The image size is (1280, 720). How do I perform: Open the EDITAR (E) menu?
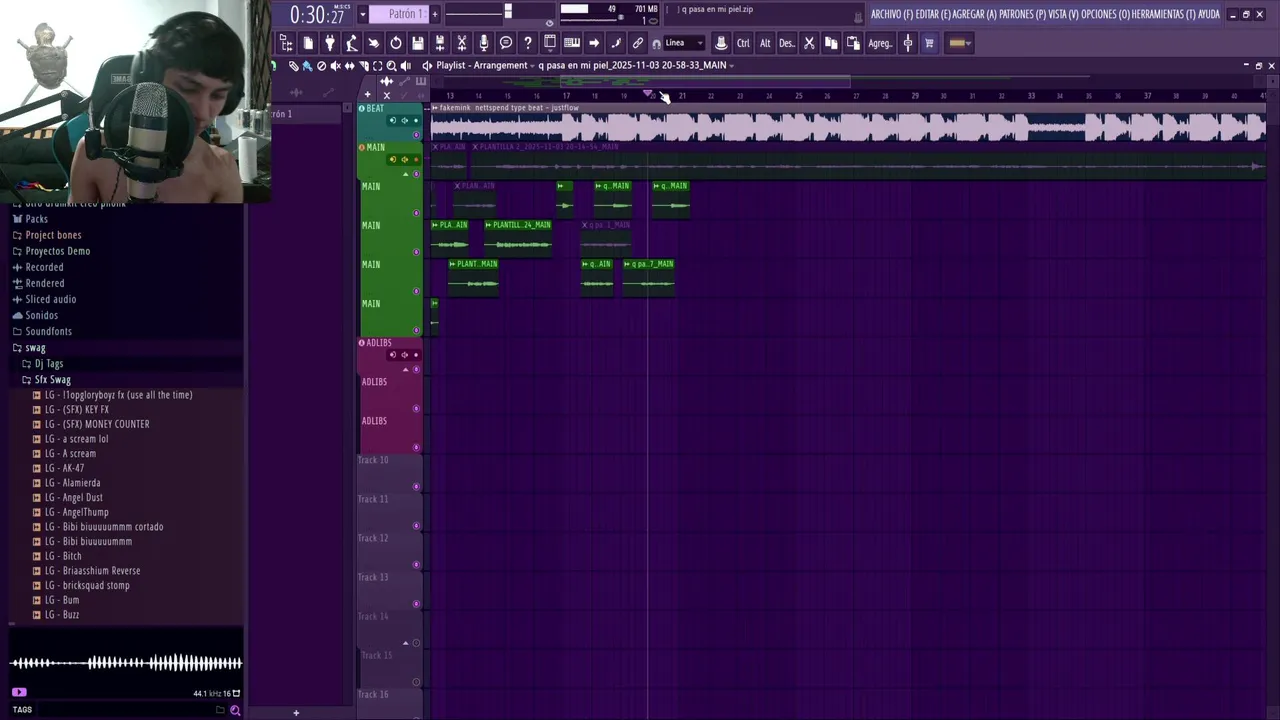934,14
